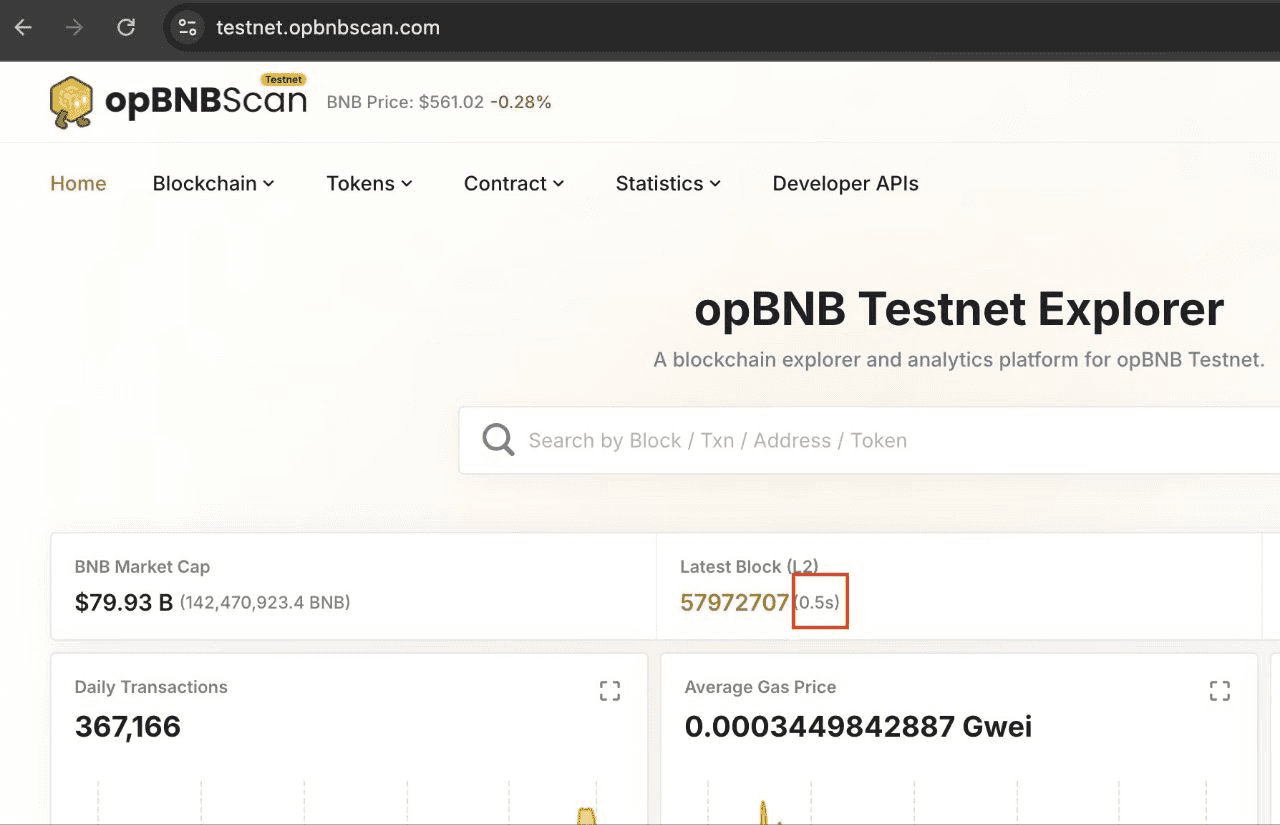Viewport: 1280px width, 825px height.
Task: Open latest block 57972707 link
Action: 734,602
